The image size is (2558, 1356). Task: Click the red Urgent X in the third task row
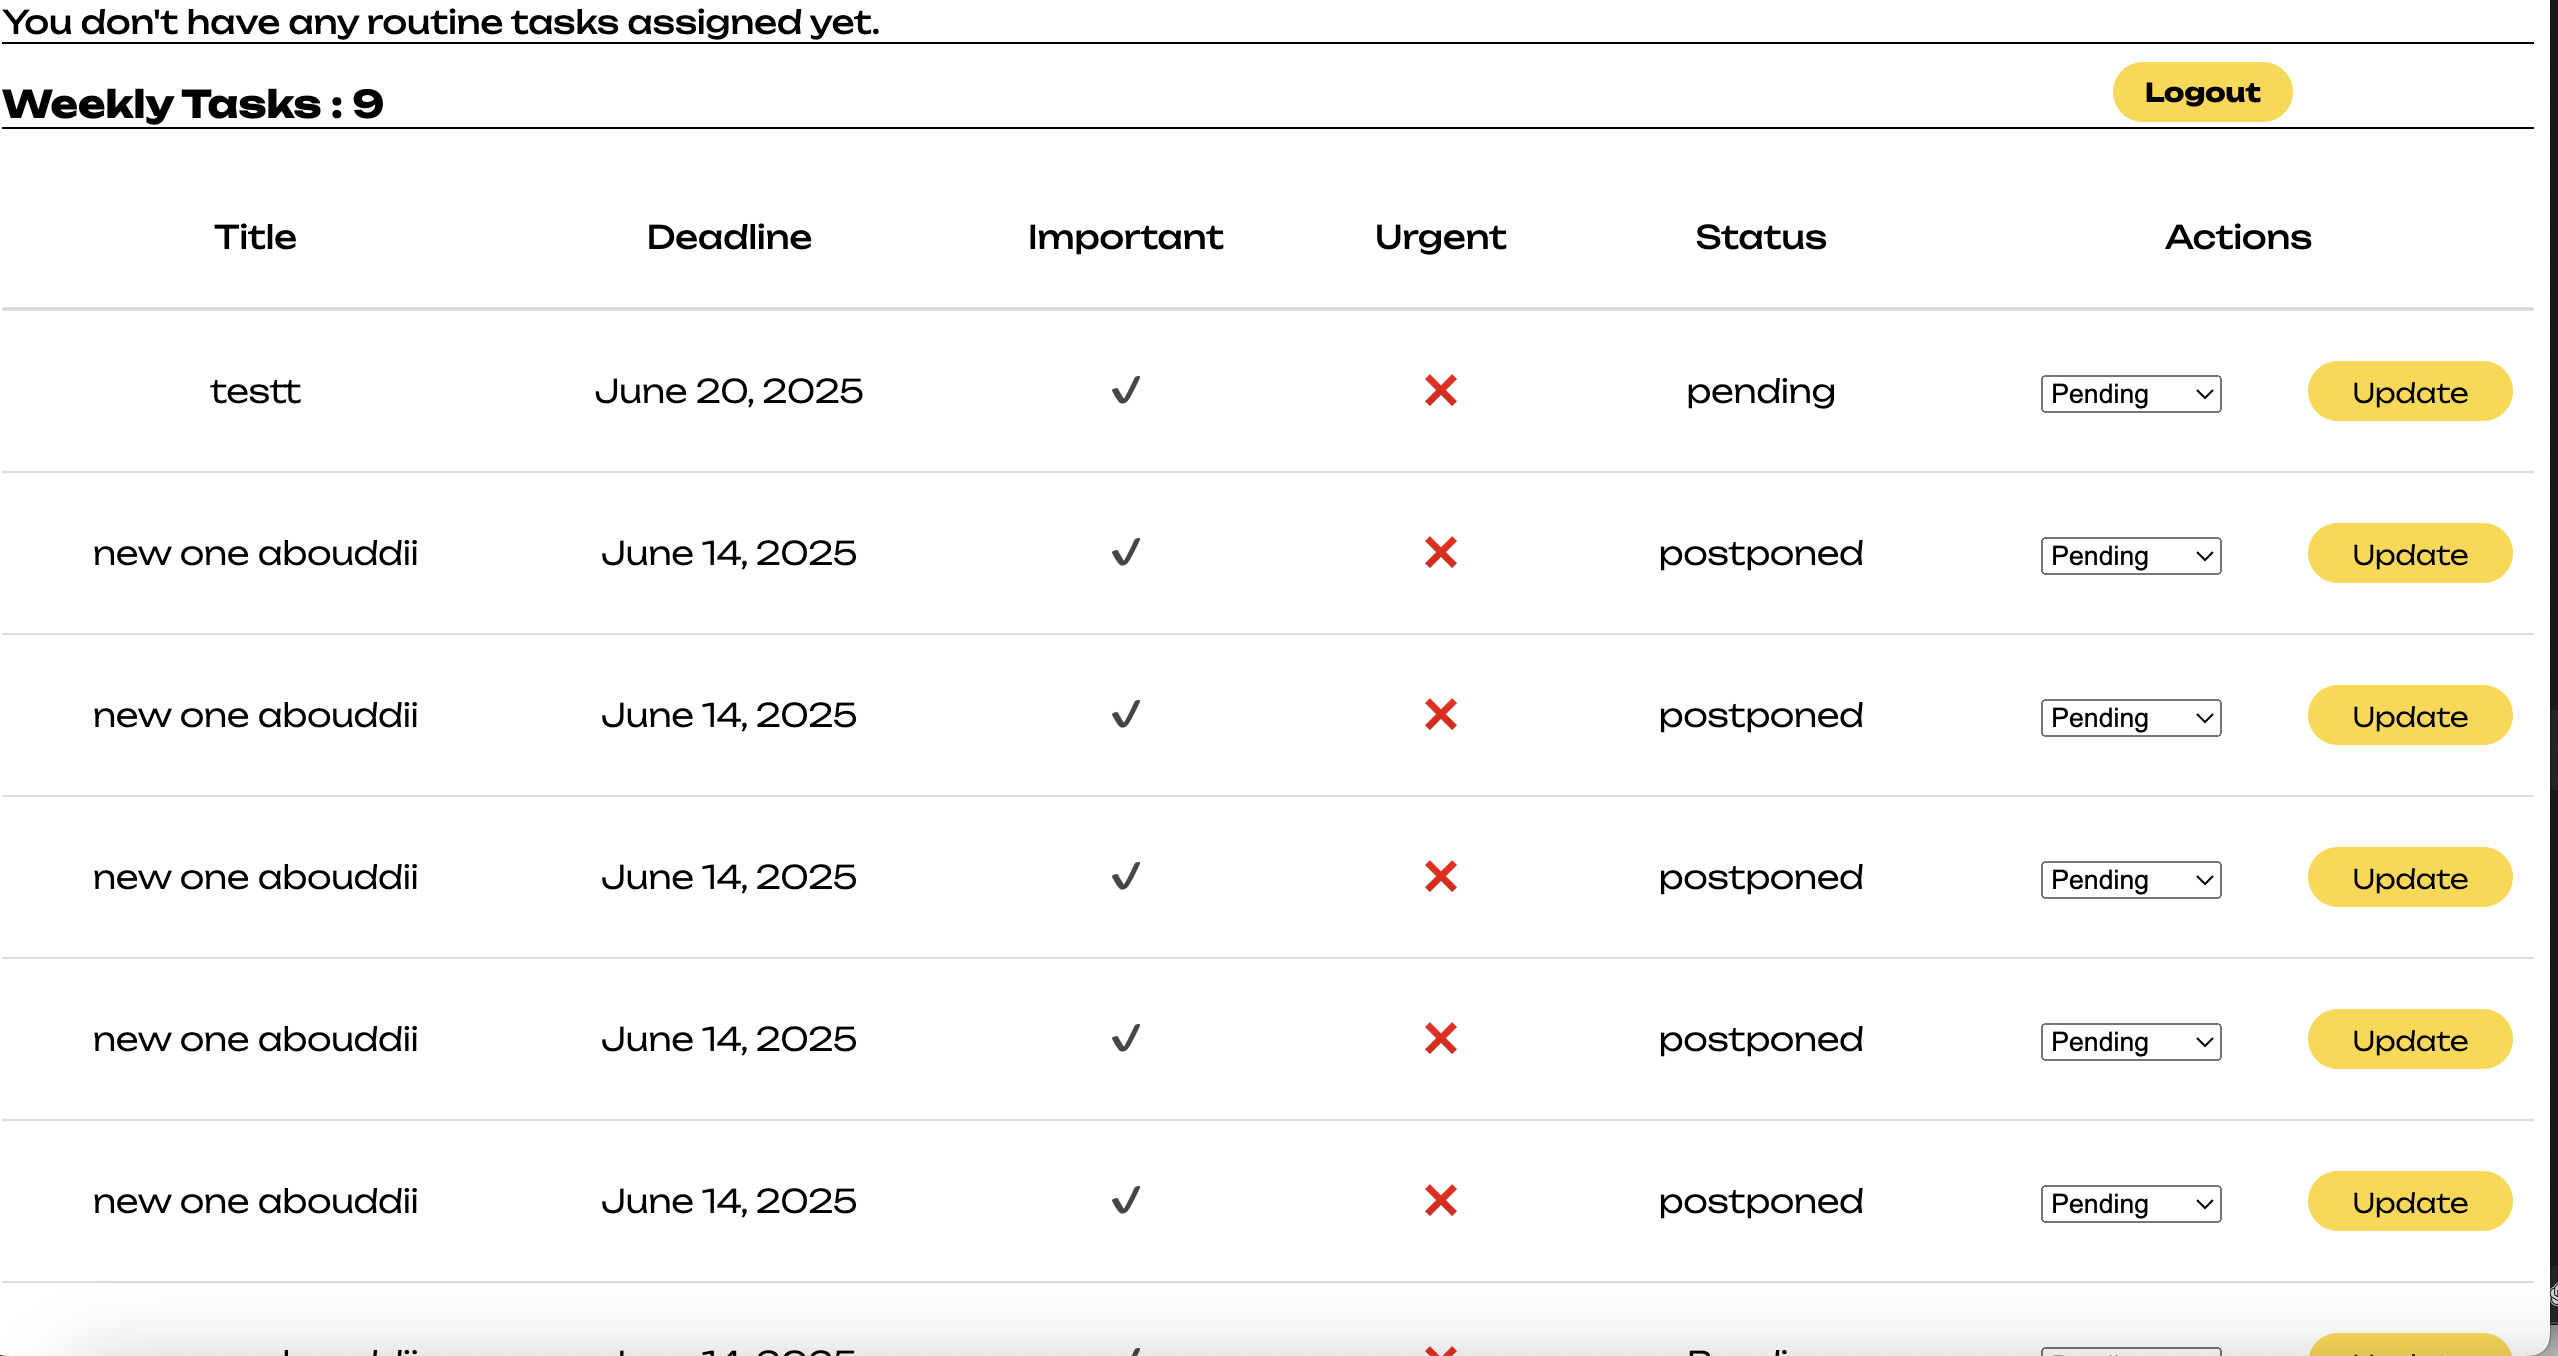pyautogui.click(x=1440, y=714)
